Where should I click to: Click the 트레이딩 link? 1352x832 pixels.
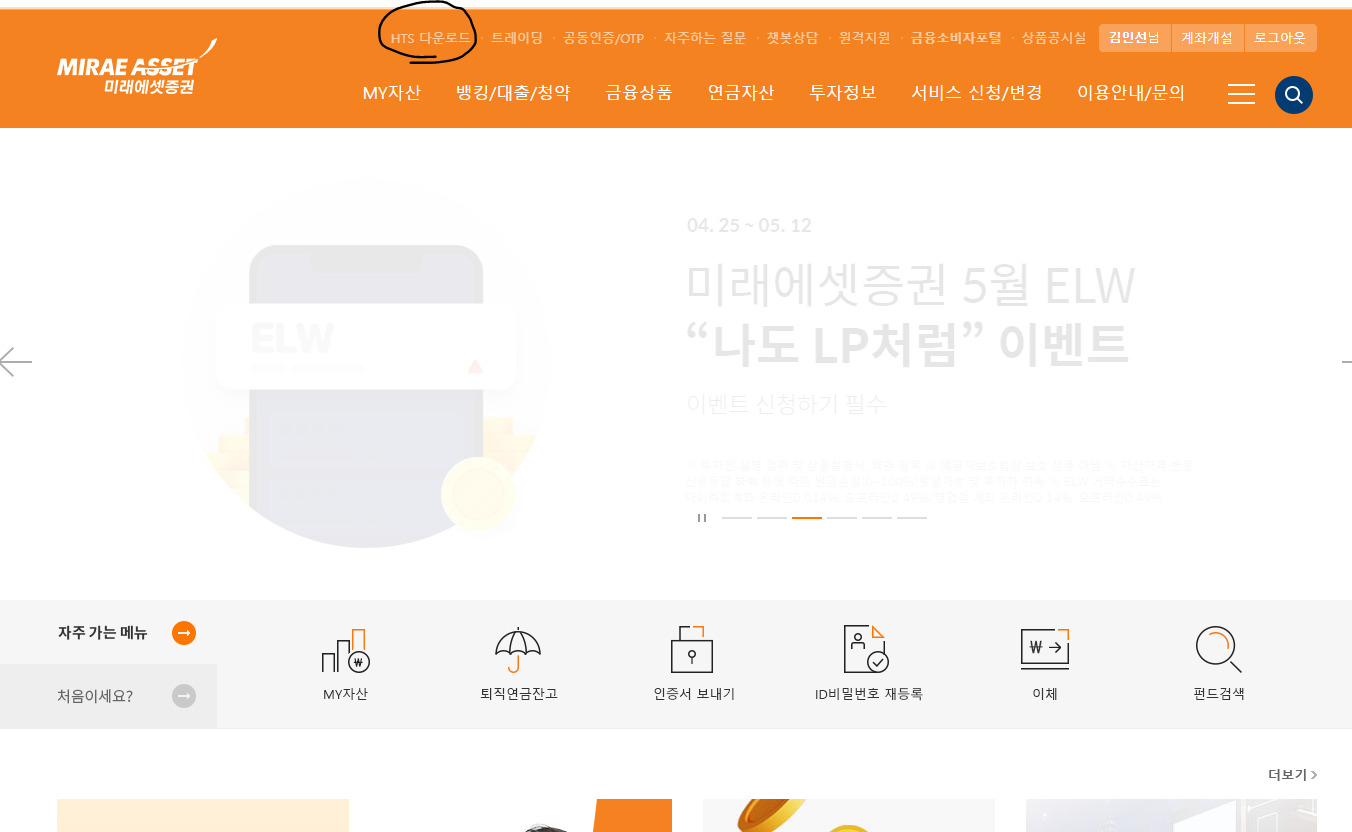(x=517, y=38)
